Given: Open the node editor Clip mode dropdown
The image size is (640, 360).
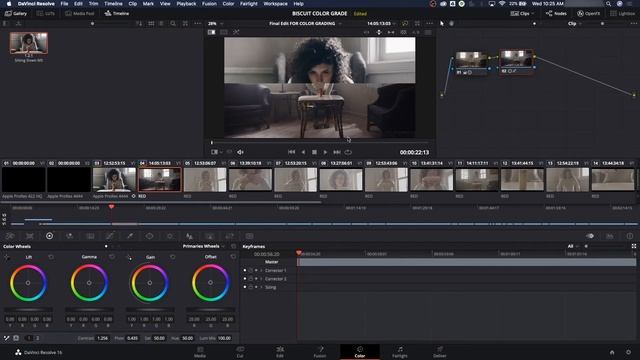Looking at the screenshot, I should click(574, 24).
